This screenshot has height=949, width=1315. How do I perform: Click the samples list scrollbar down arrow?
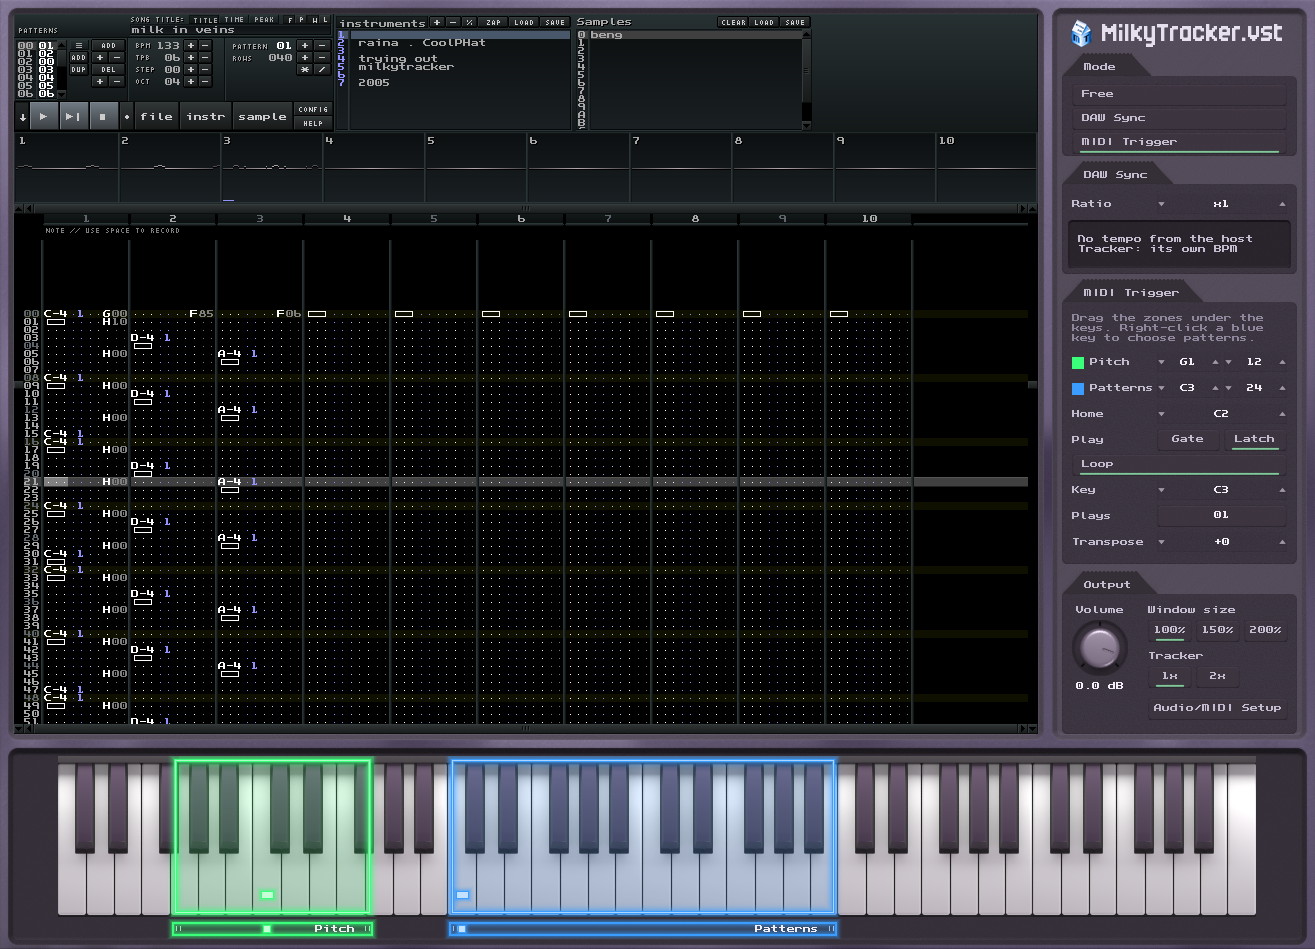(x=807, y=125)
